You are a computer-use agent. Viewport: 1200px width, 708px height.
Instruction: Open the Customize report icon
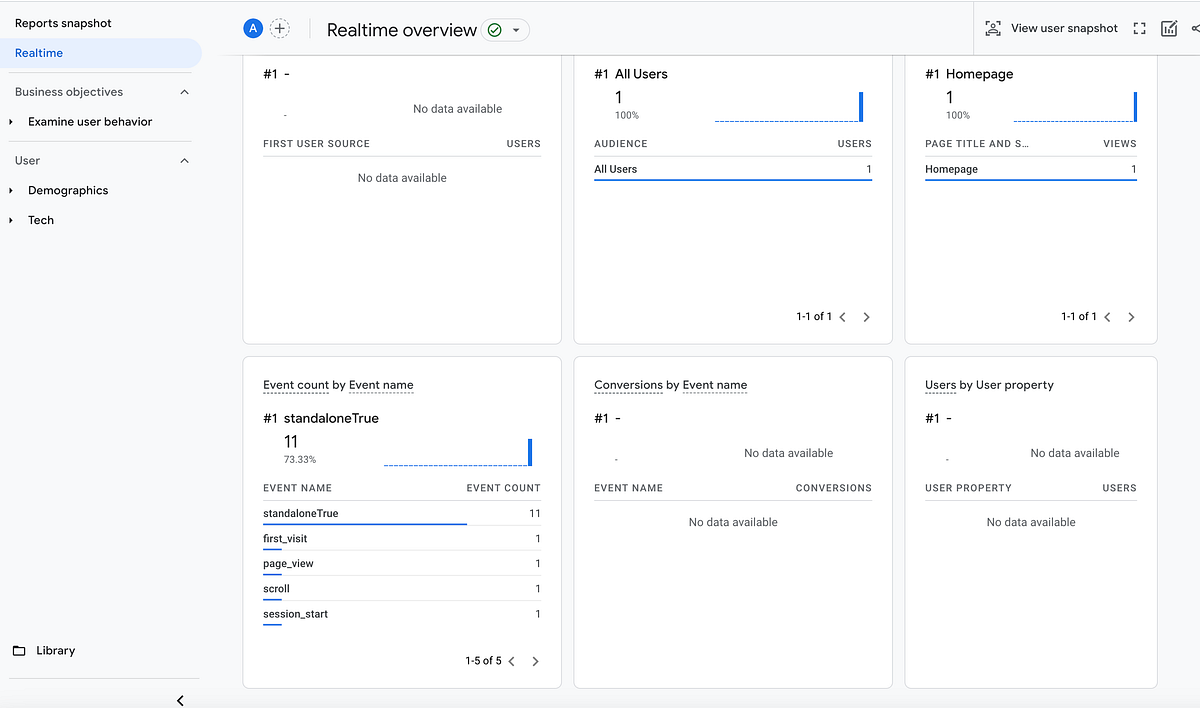click(x=1168, y=28)
